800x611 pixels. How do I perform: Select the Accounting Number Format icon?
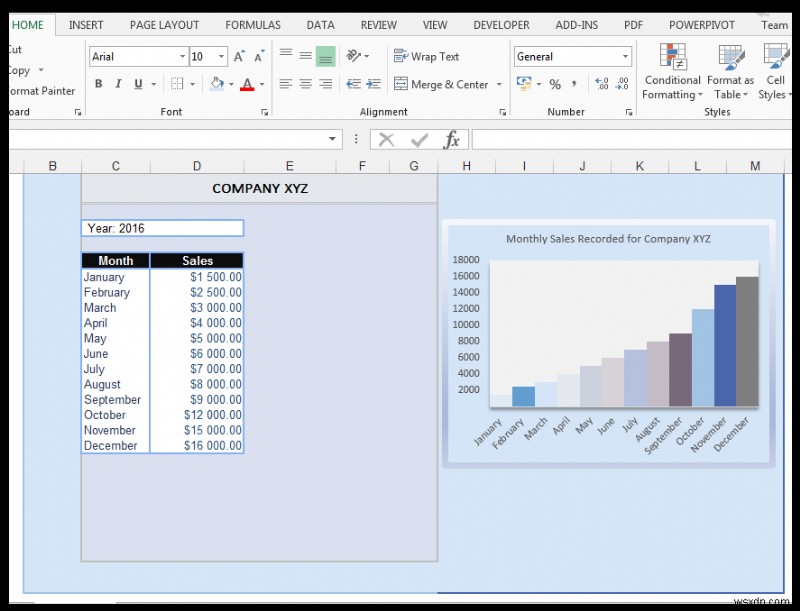coord(524,83)
